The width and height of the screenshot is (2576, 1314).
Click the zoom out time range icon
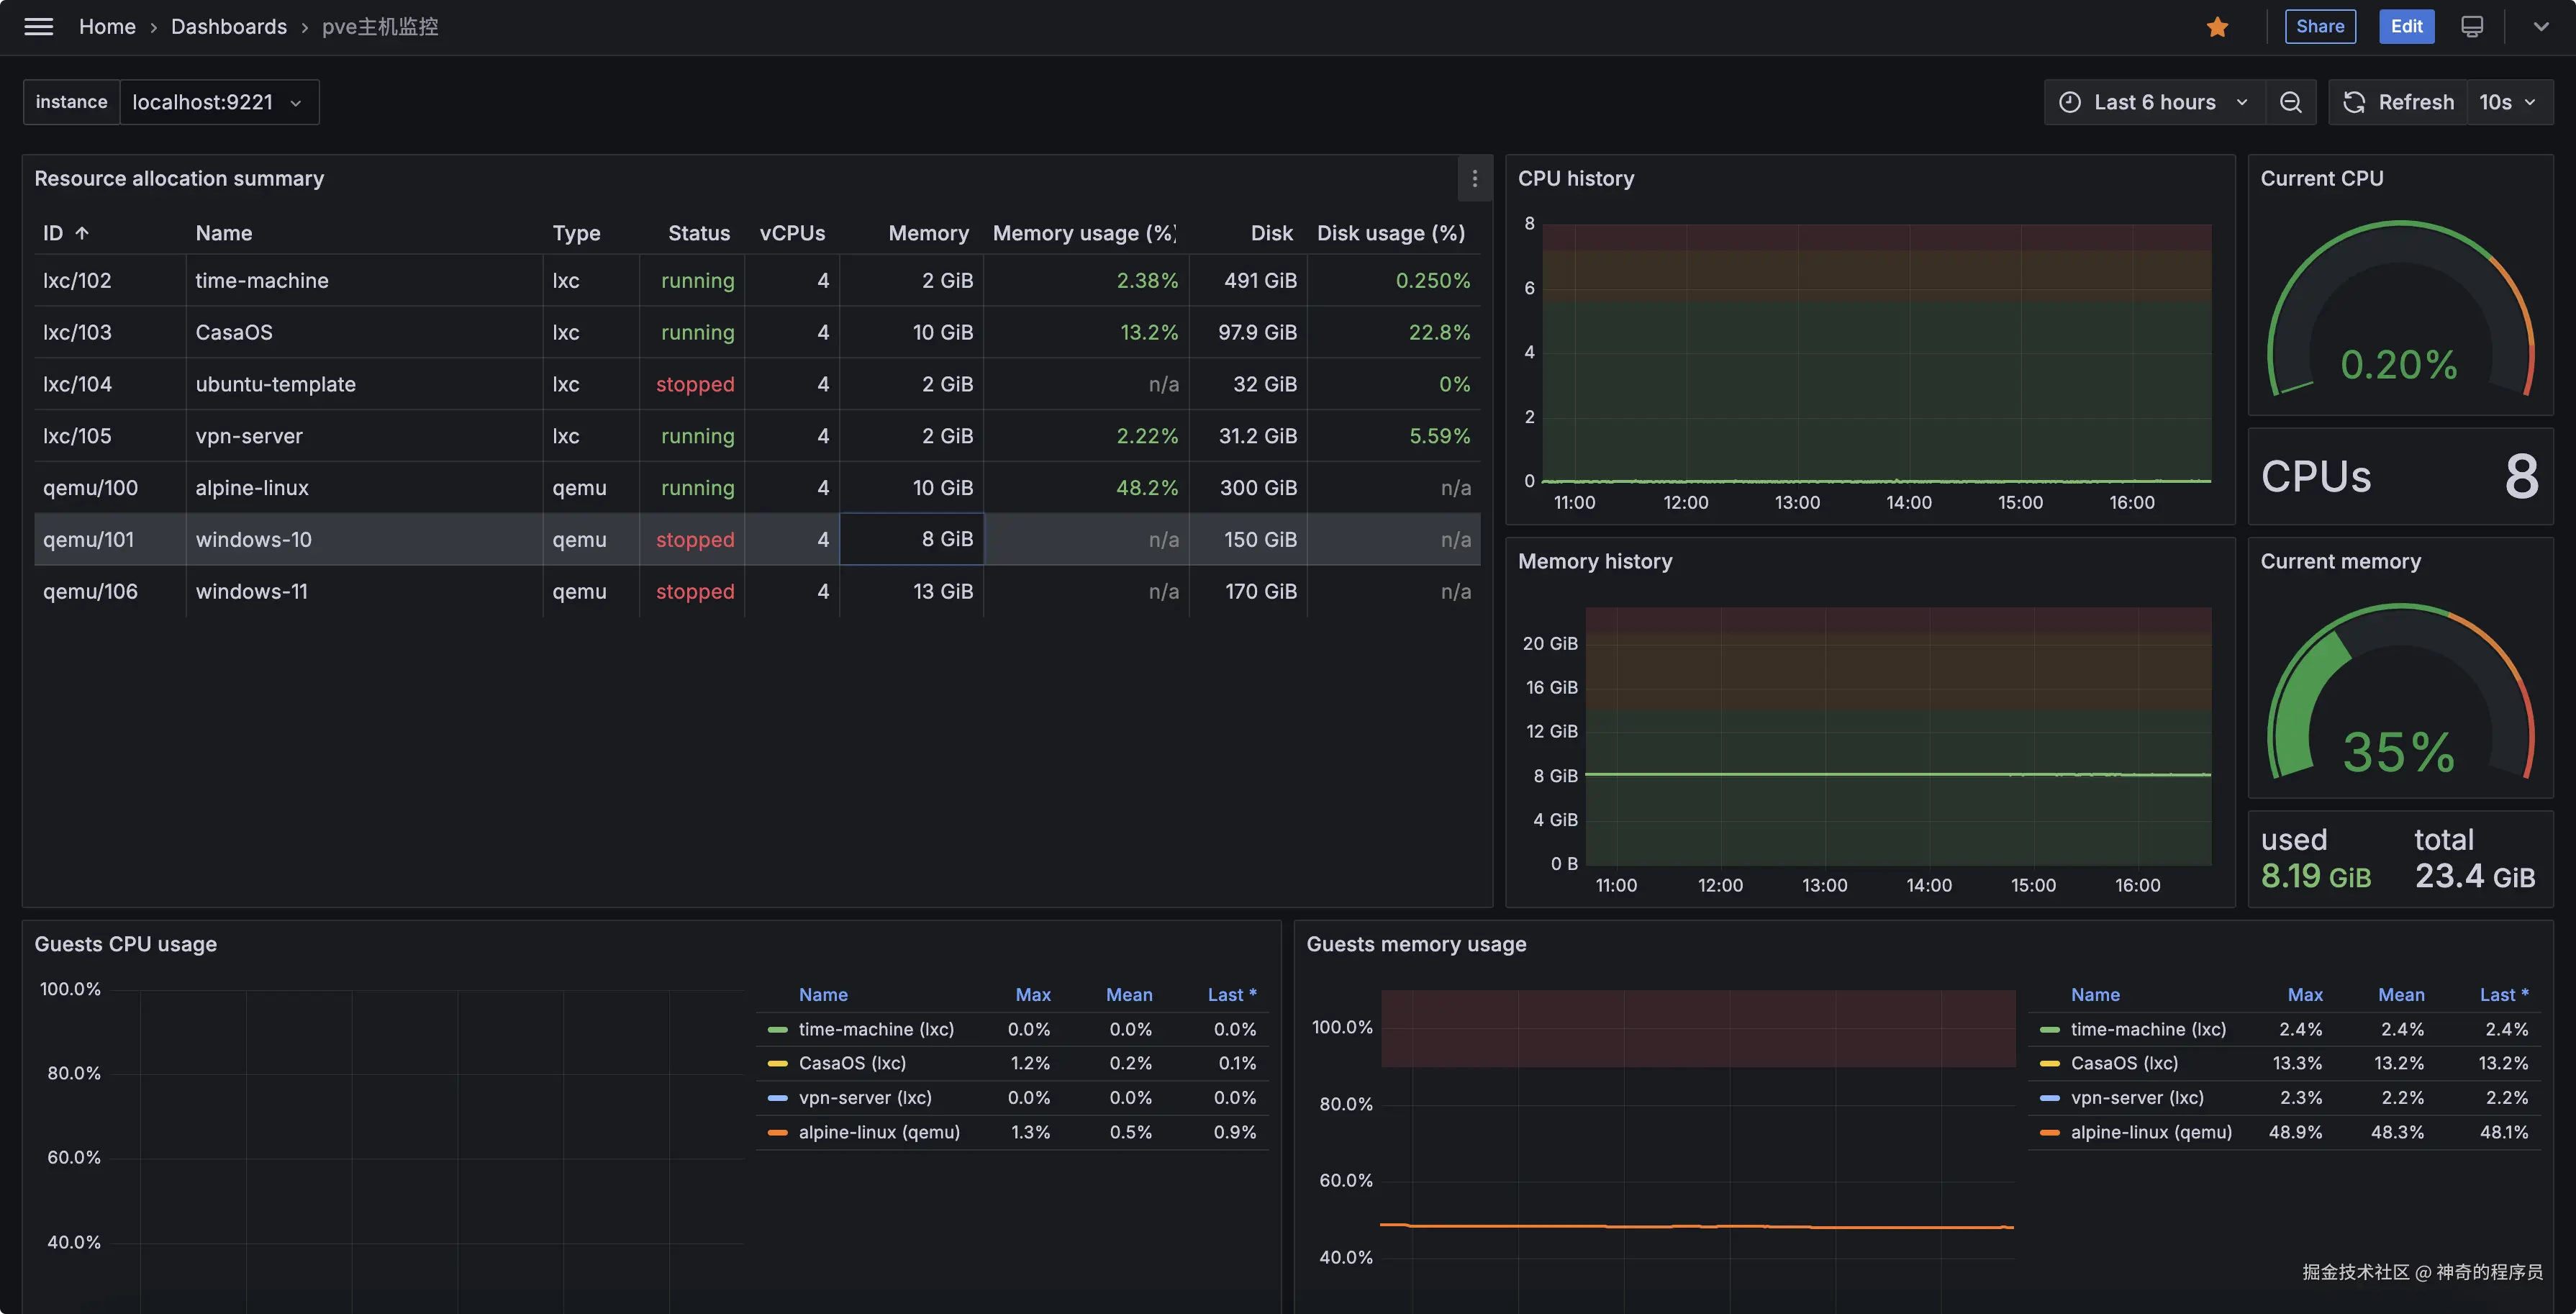[x=2290, y=102]
